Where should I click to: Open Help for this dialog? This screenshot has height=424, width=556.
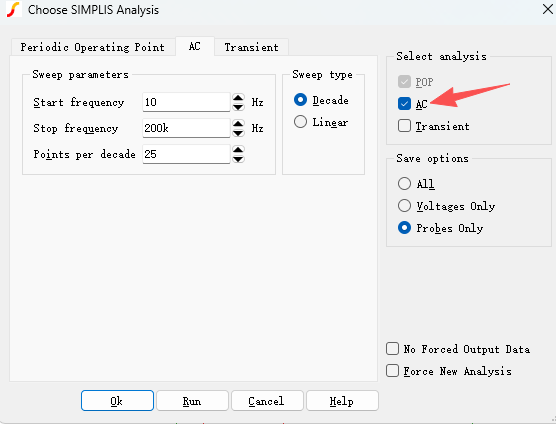[342, 401]
